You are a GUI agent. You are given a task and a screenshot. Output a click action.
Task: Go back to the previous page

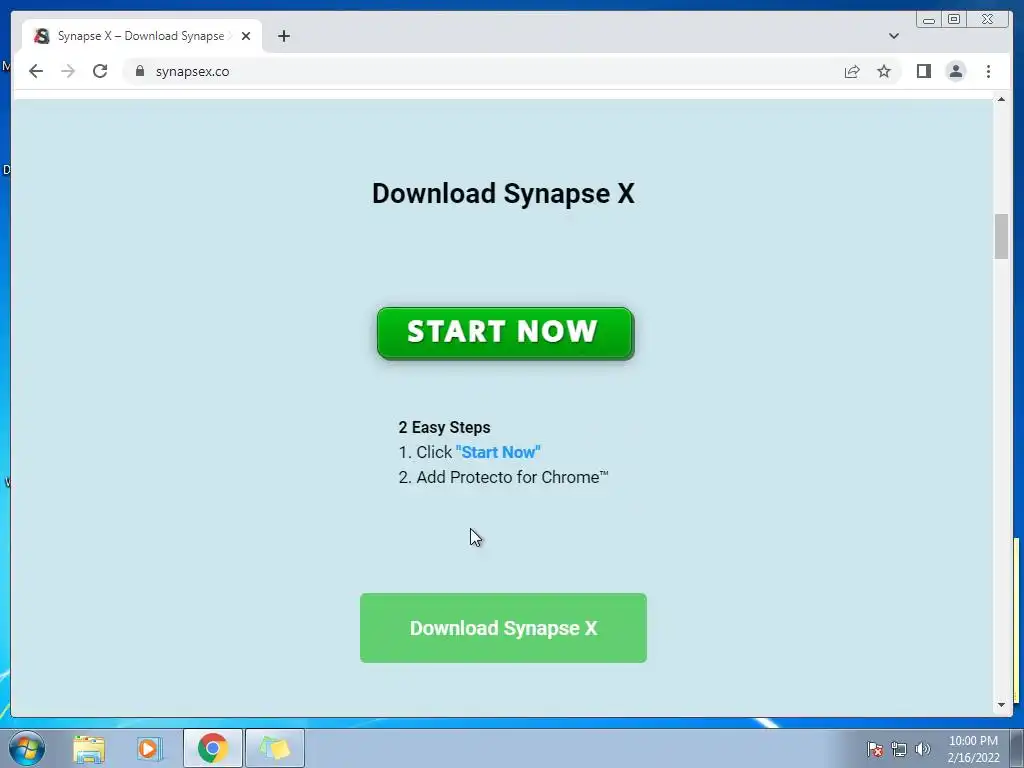(36, 71)
